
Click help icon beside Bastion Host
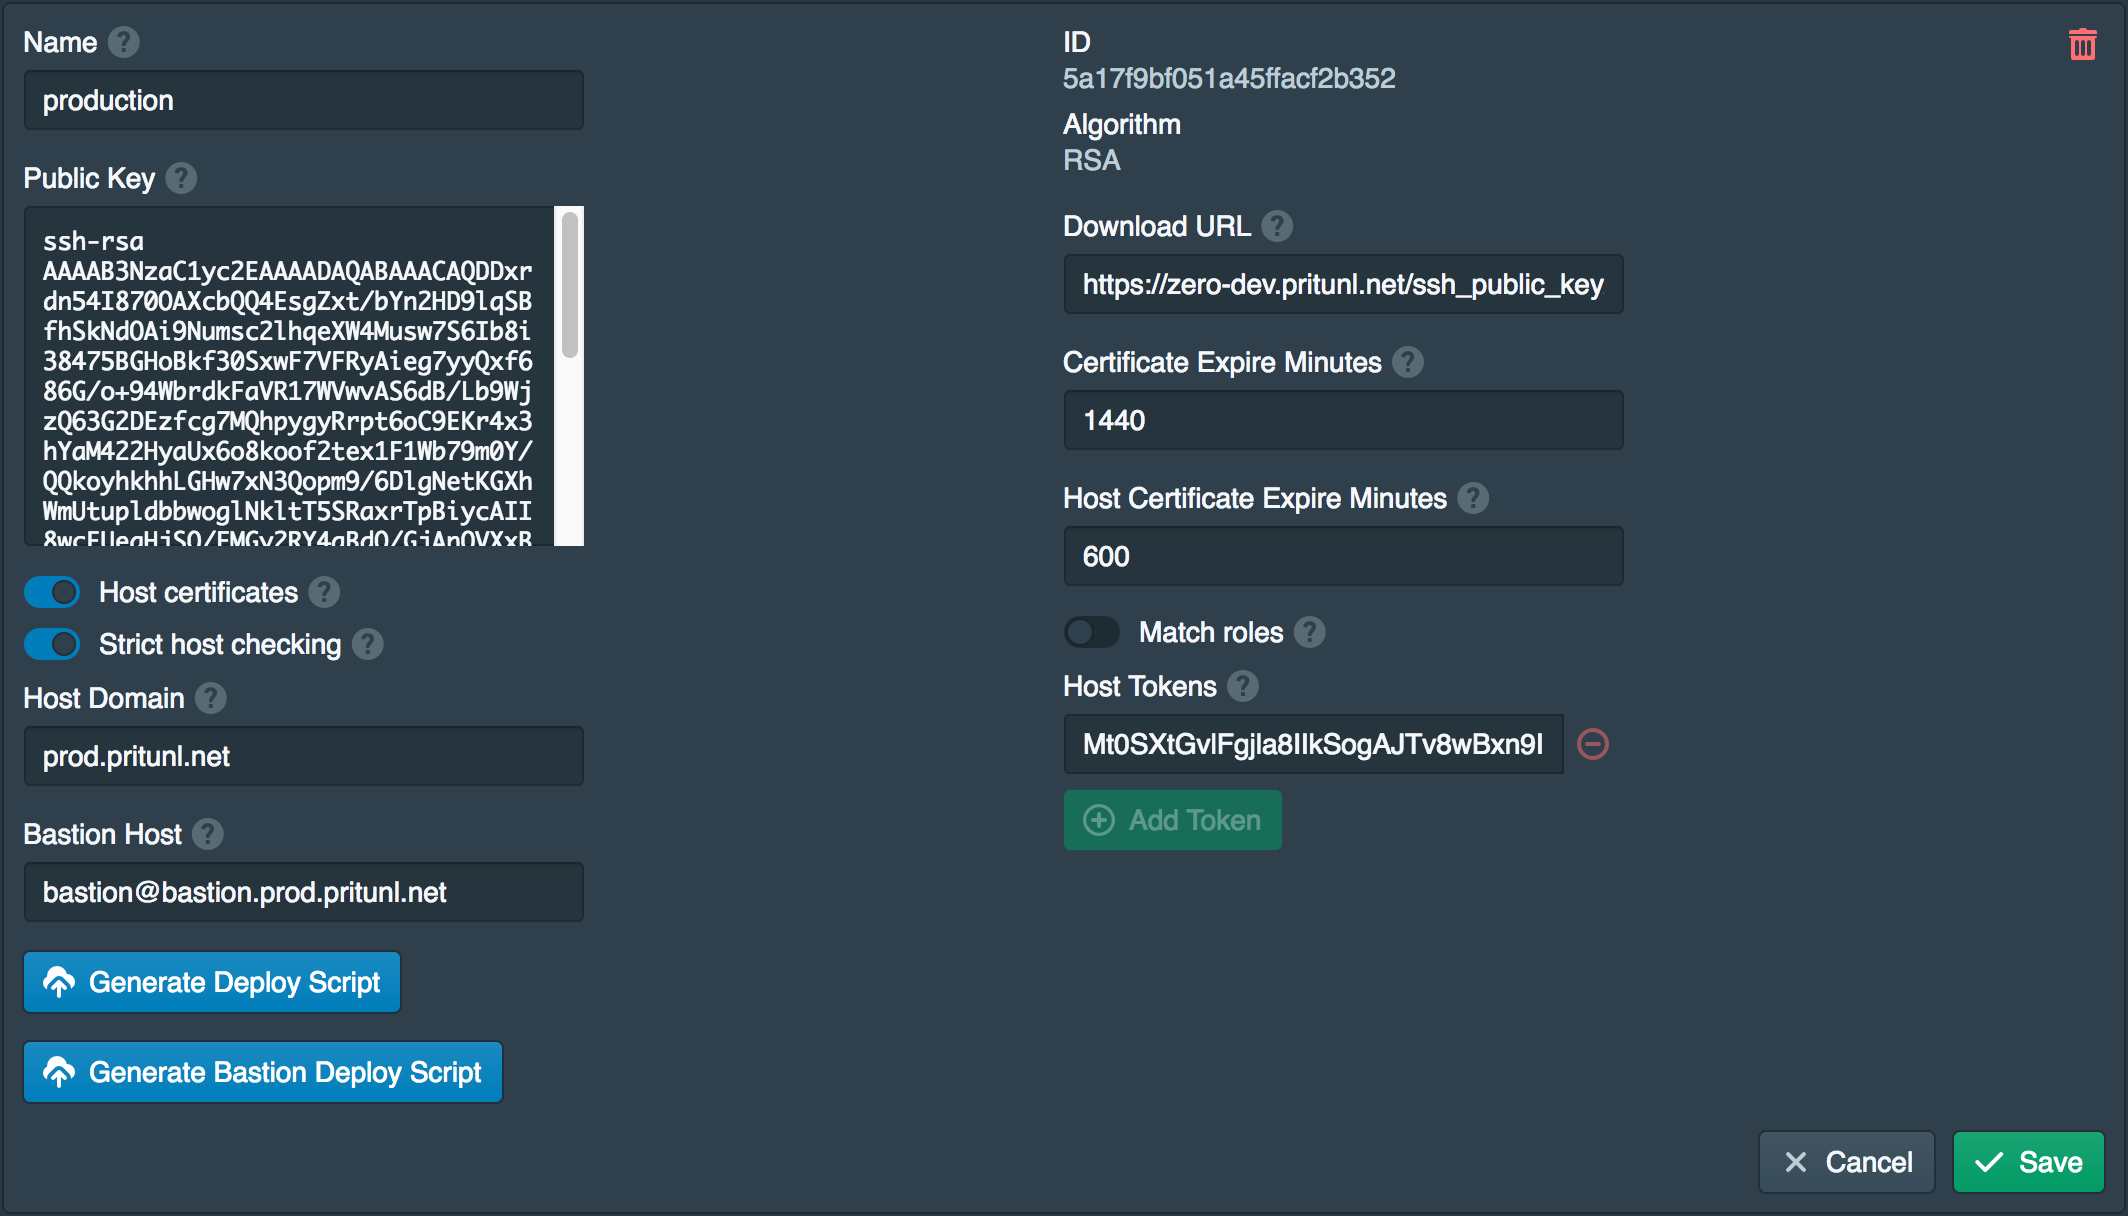(x=208, y=834)
